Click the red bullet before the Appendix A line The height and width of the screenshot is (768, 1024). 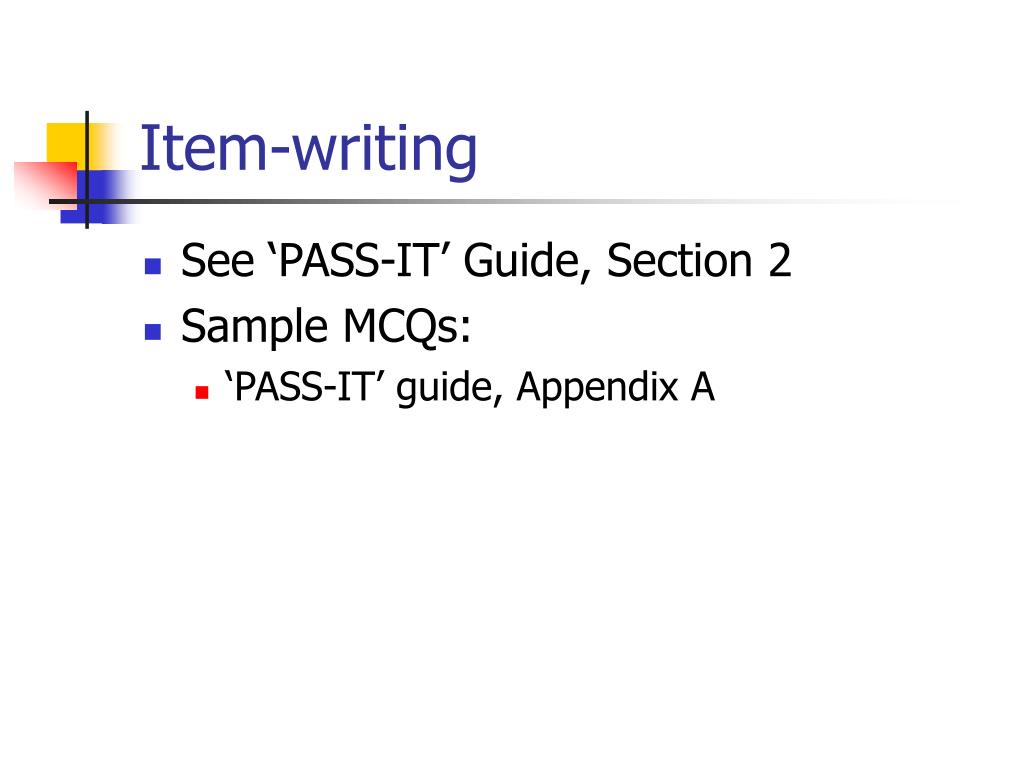pos(202,392)
